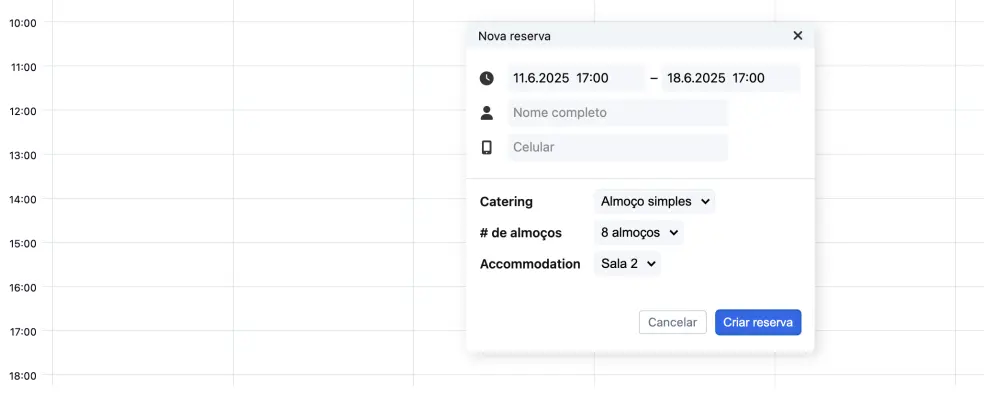The image size is (984, 395).
Task: Click the 17:00 slot in second calendar column
Action: point(323,353)
